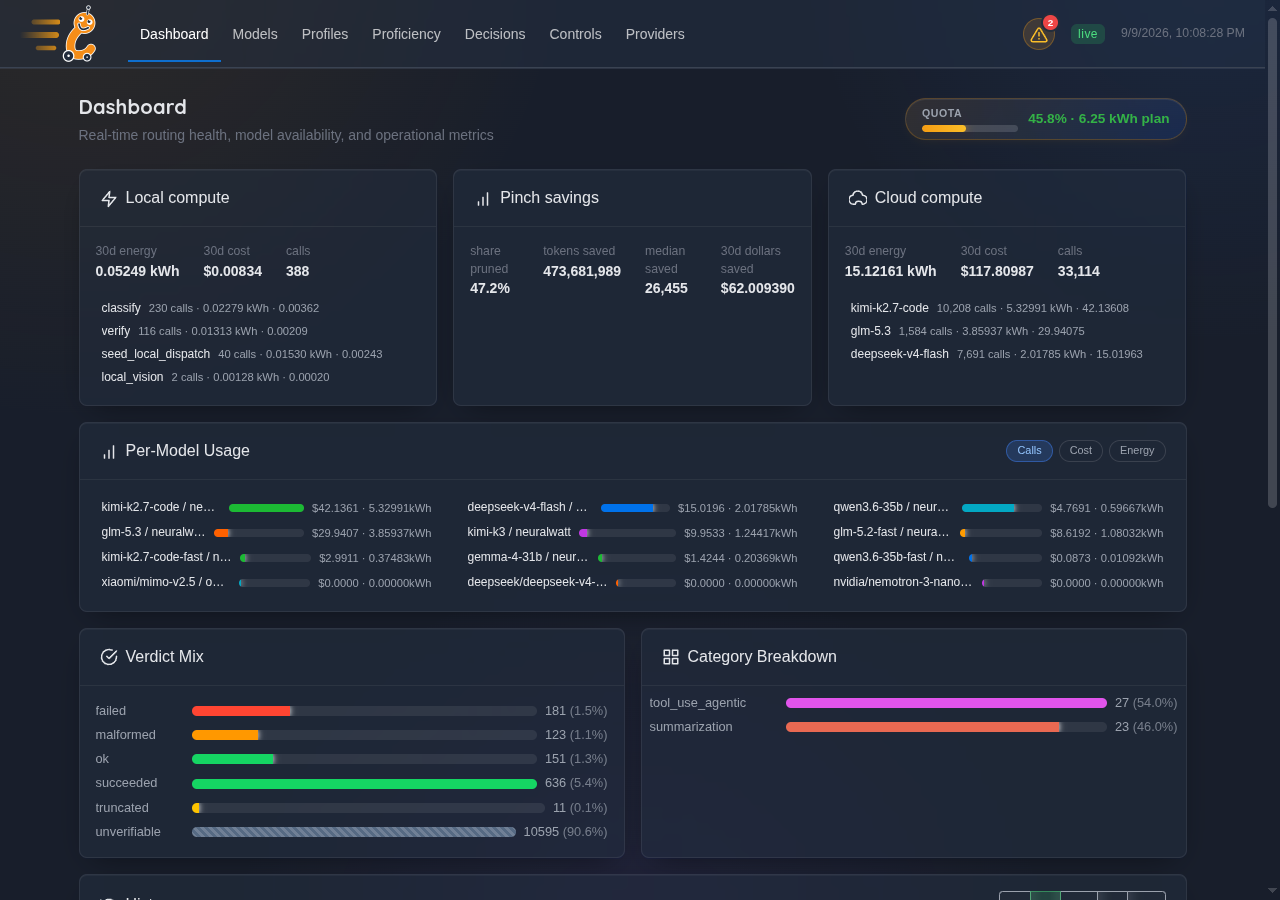This screenshot has width=1280, height=900.
Task: Click nvidia/nemotron-3-nano usage row
Action: [x=998, y=583]
